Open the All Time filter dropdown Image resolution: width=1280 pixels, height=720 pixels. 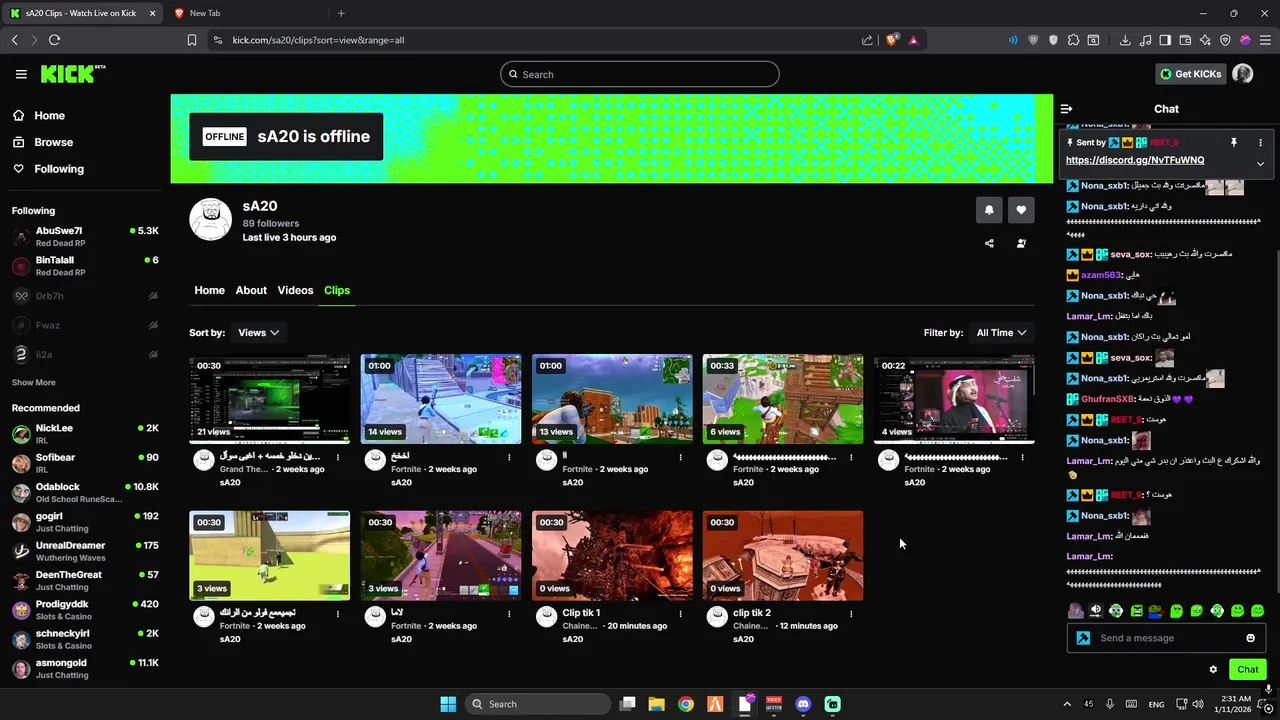point(1002,333)
